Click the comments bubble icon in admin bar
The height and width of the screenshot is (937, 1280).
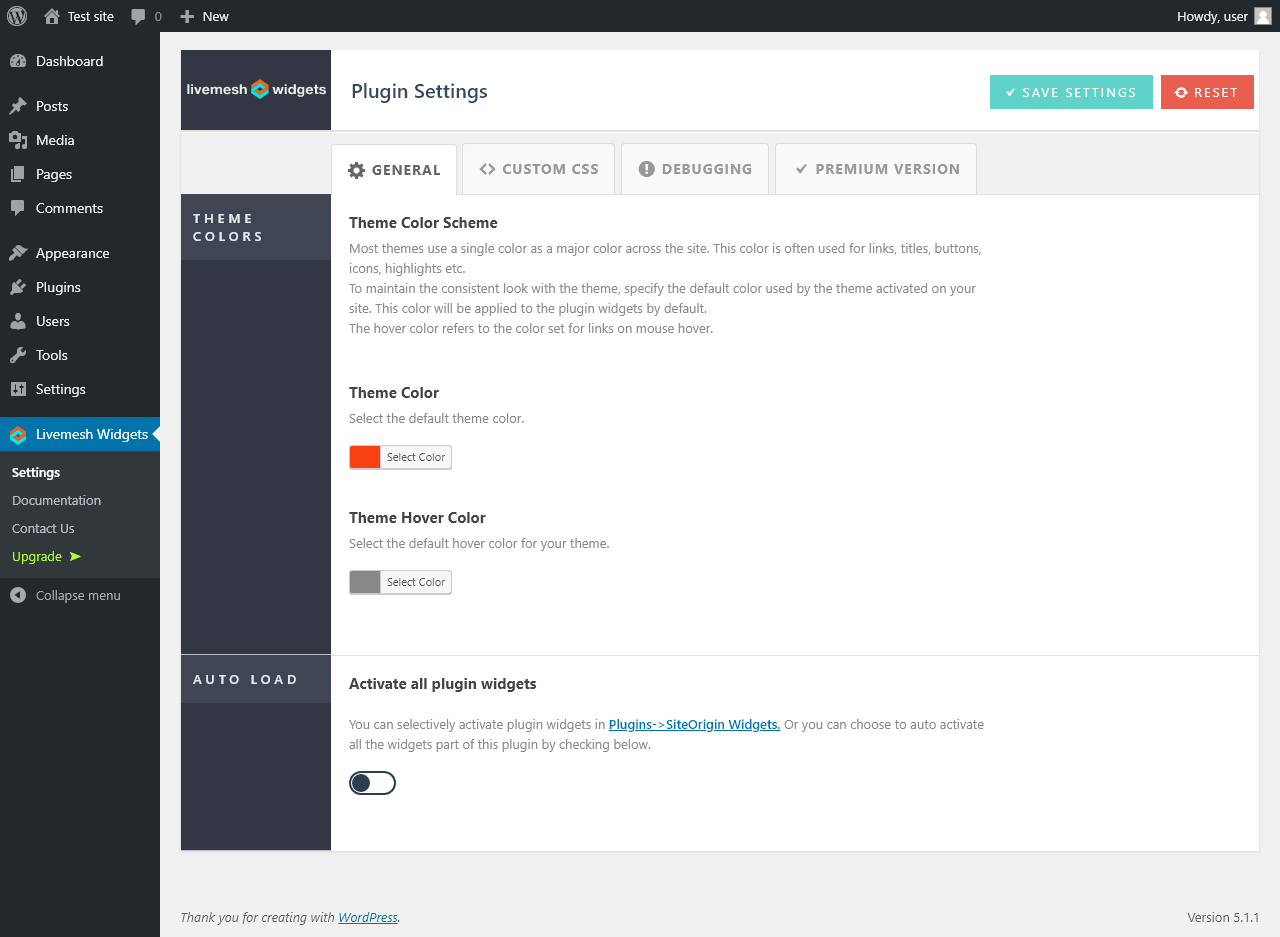pyautogui.click(x=138, y=16)
